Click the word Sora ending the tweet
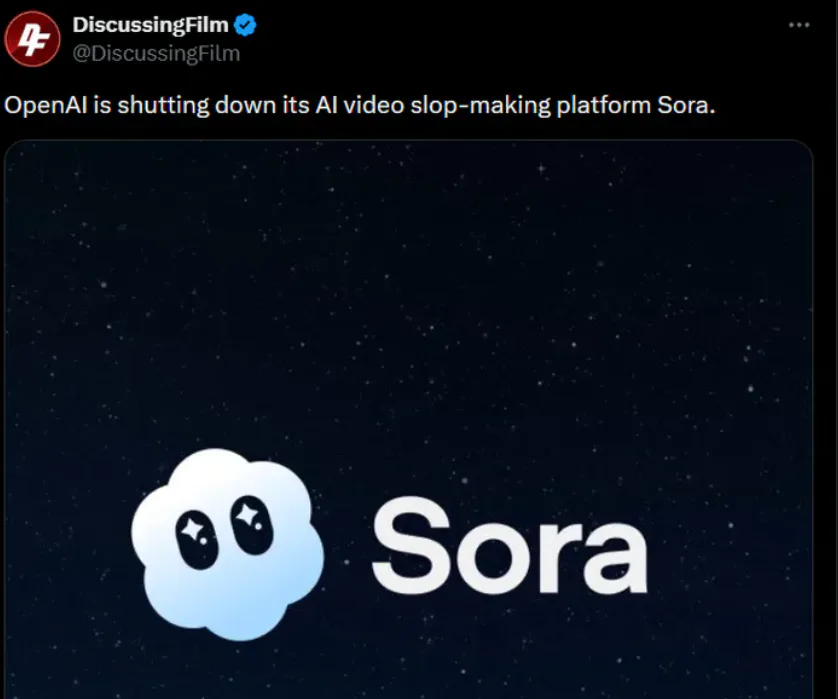838x699 pixels. point(686,105)
